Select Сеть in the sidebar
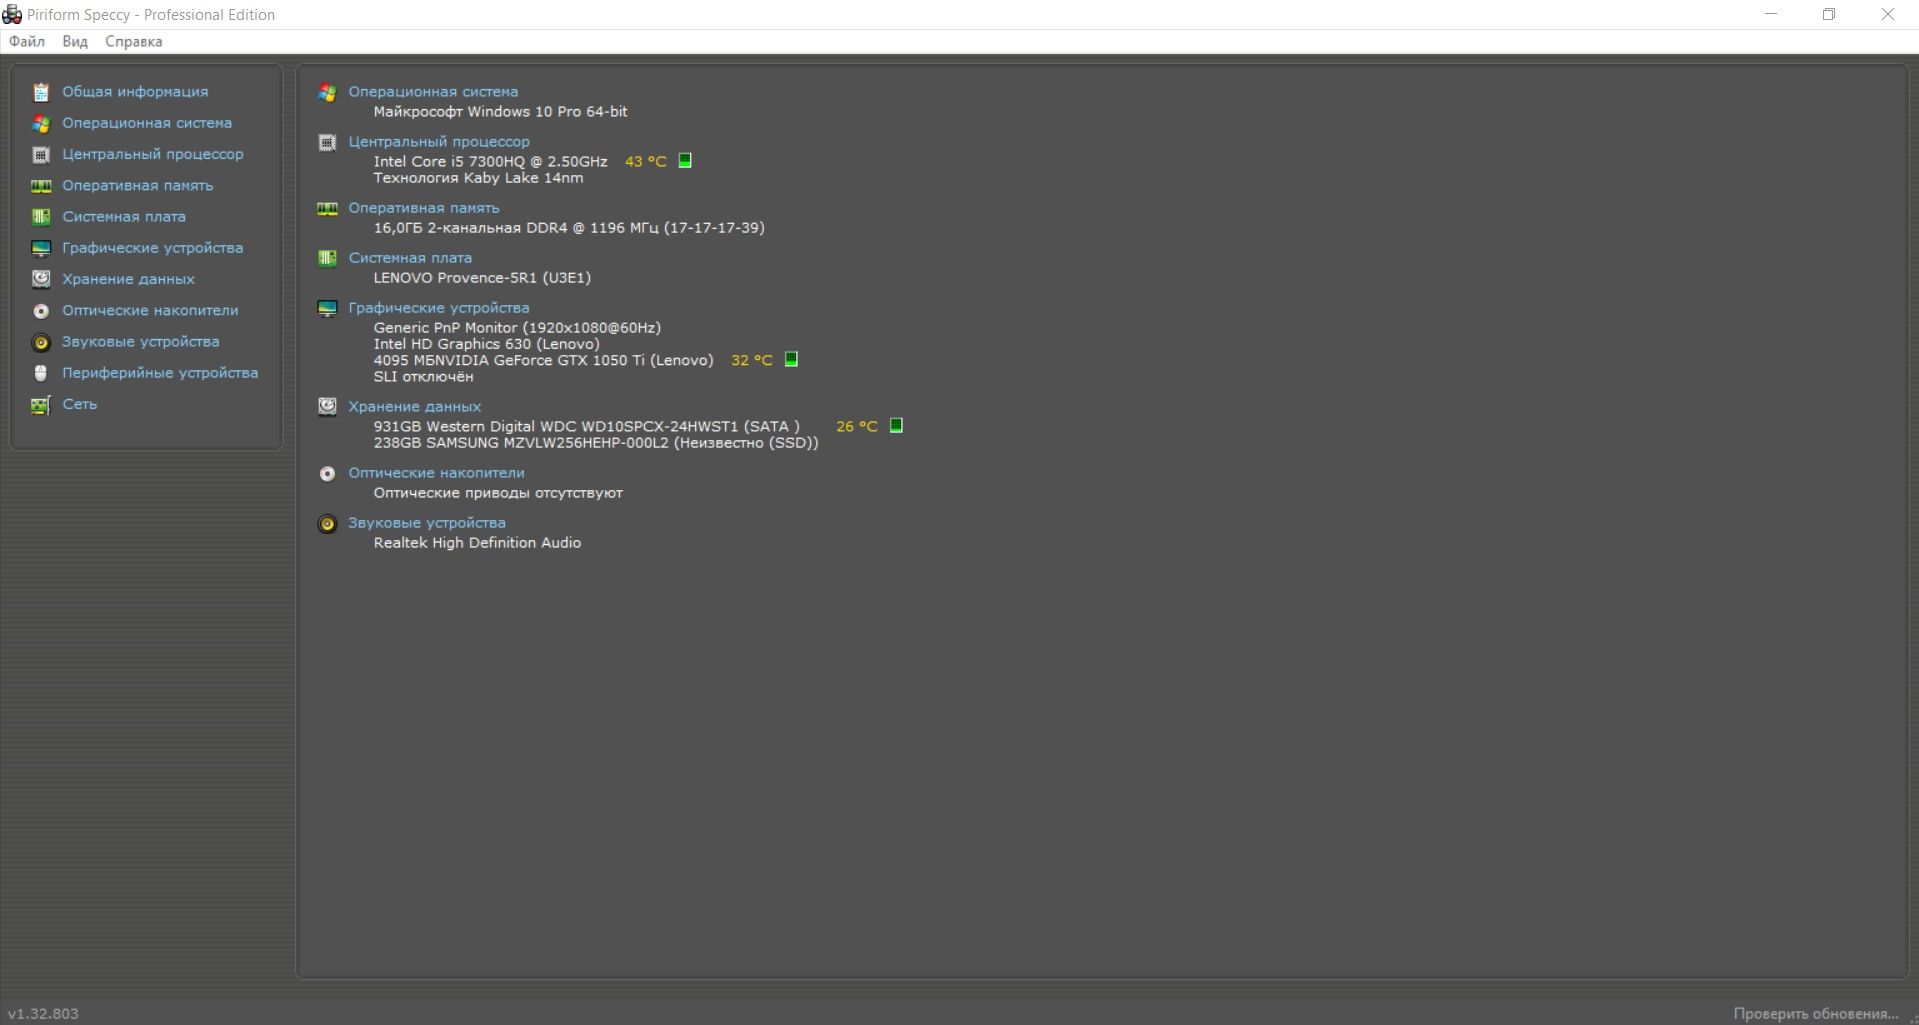Viewport: 1919px width, 1025px height. click(x=80, y=404)
